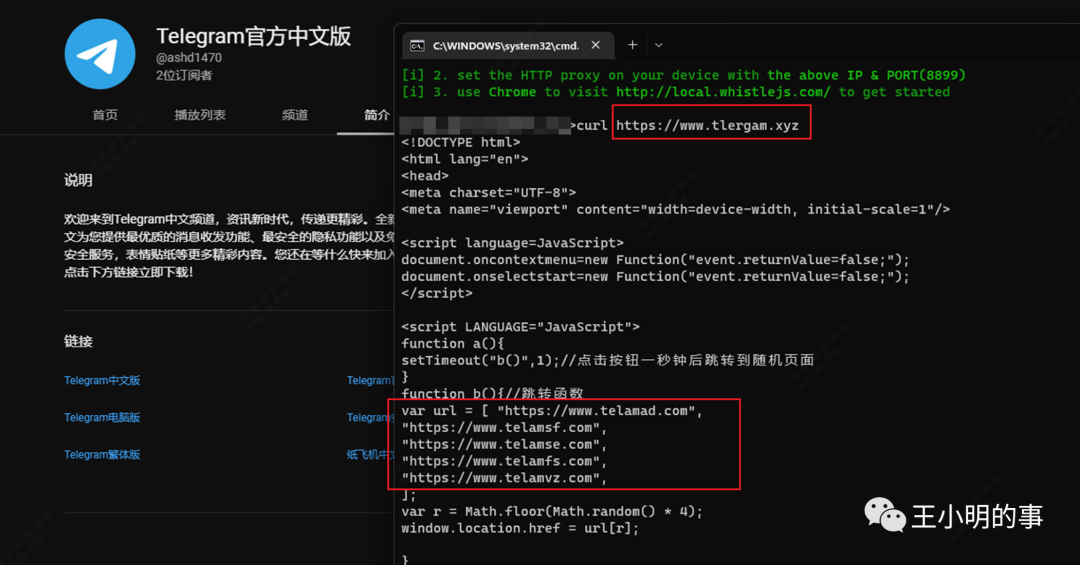Click the @ashd1470 channel handle

point(189,58)
